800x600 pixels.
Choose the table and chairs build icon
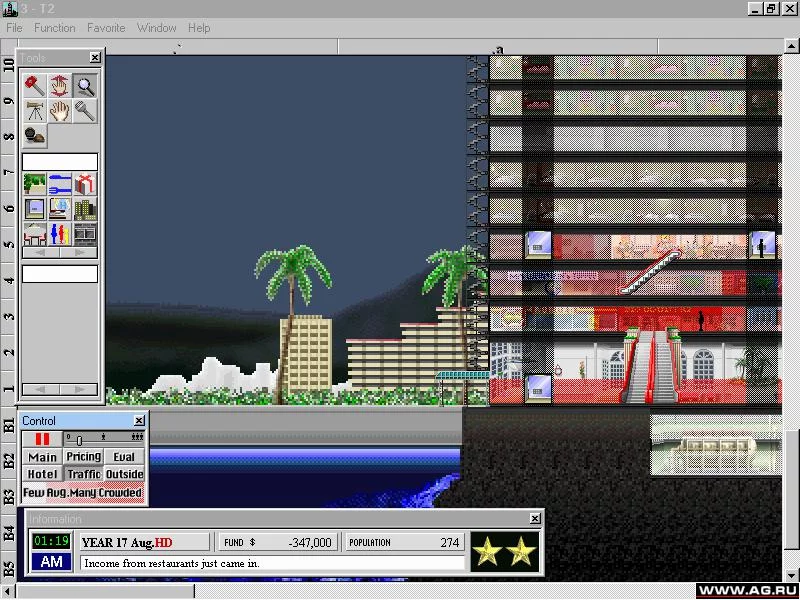pyautogui.click(x=35, y=234)
